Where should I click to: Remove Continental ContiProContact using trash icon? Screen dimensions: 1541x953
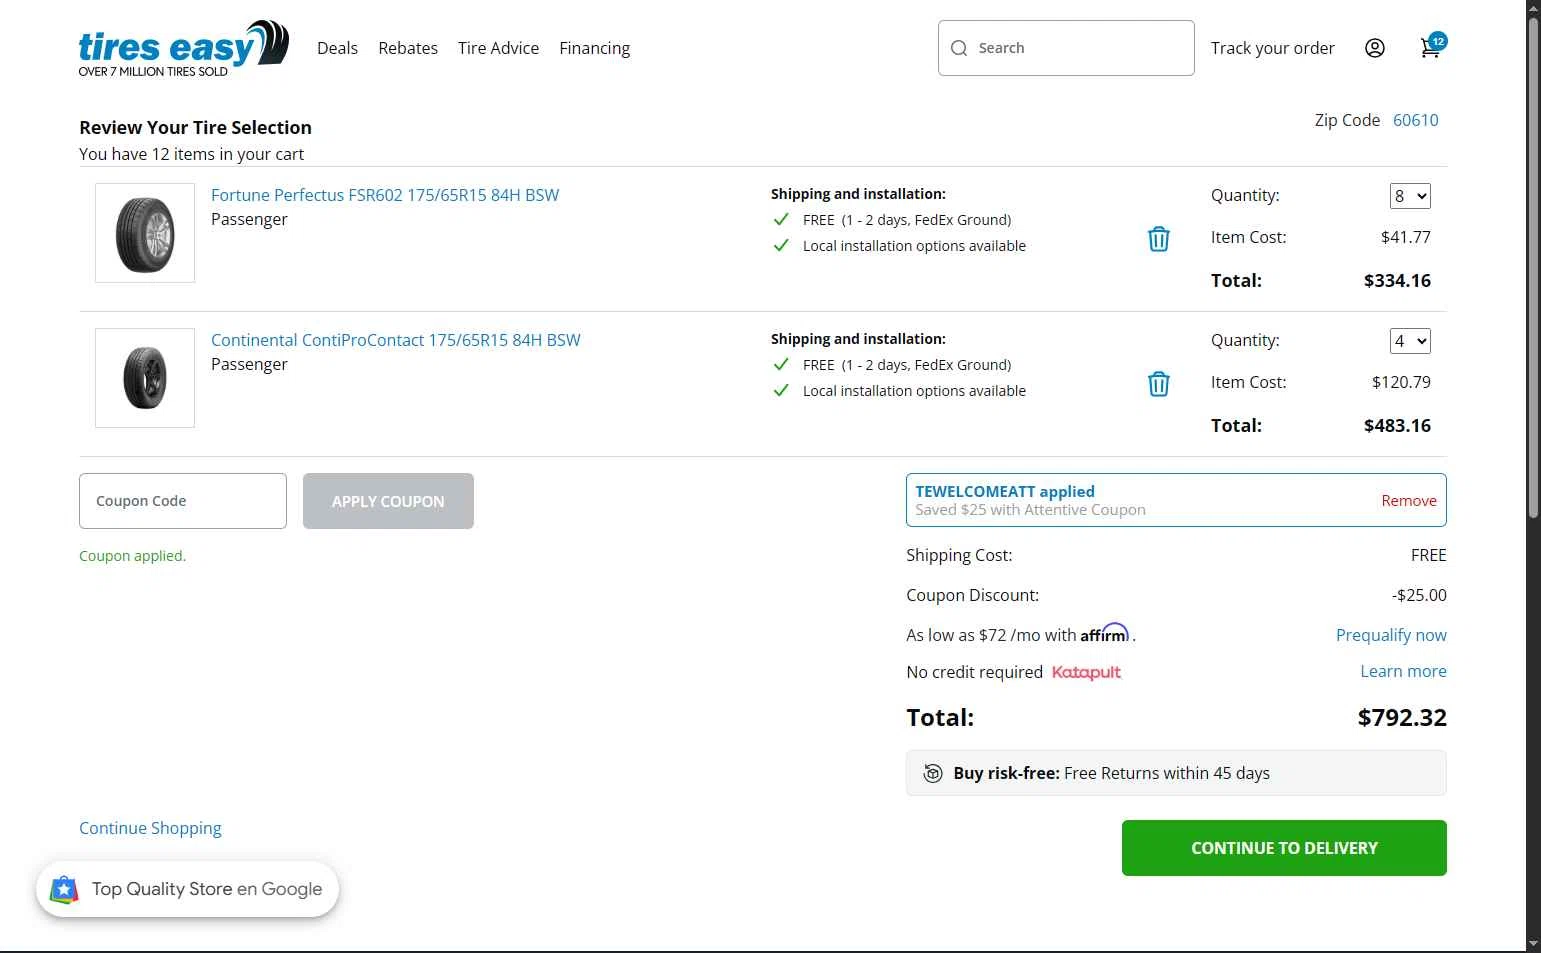(x=1158, y=384)
